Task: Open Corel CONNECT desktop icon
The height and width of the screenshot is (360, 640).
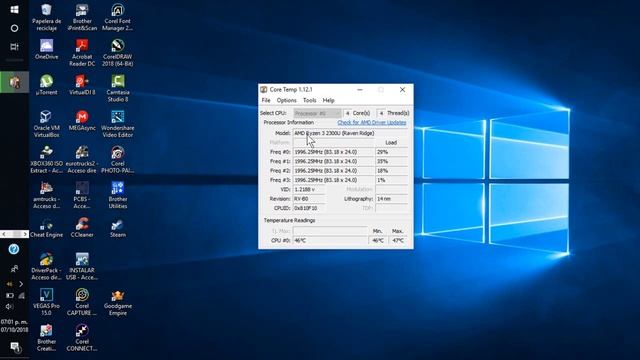Action: (x=82, y=337)
